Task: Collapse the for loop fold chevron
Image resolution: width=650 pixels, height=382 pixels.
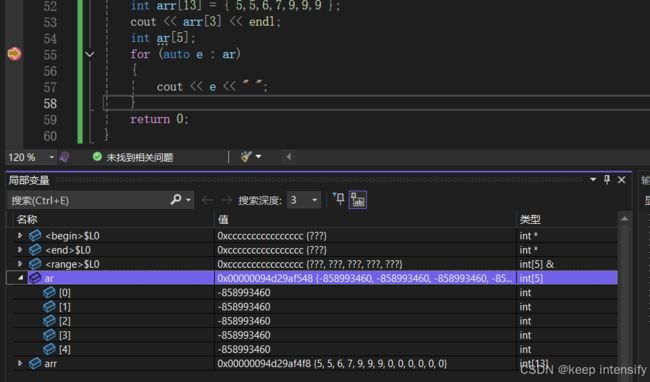Action: point(90,54)
